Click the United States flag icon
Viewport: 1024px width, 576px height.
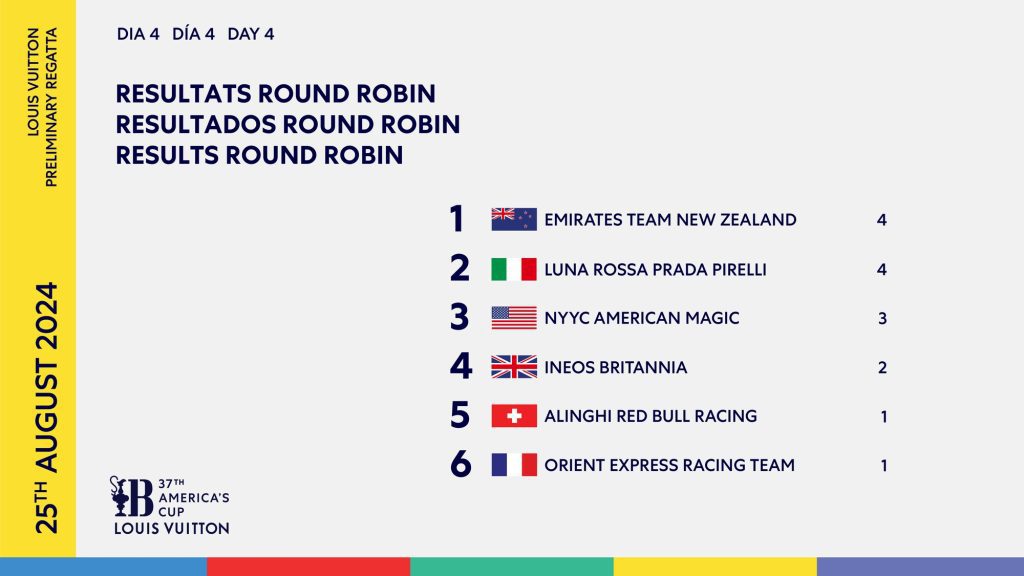pyautogui.click(x=514, y=318)
